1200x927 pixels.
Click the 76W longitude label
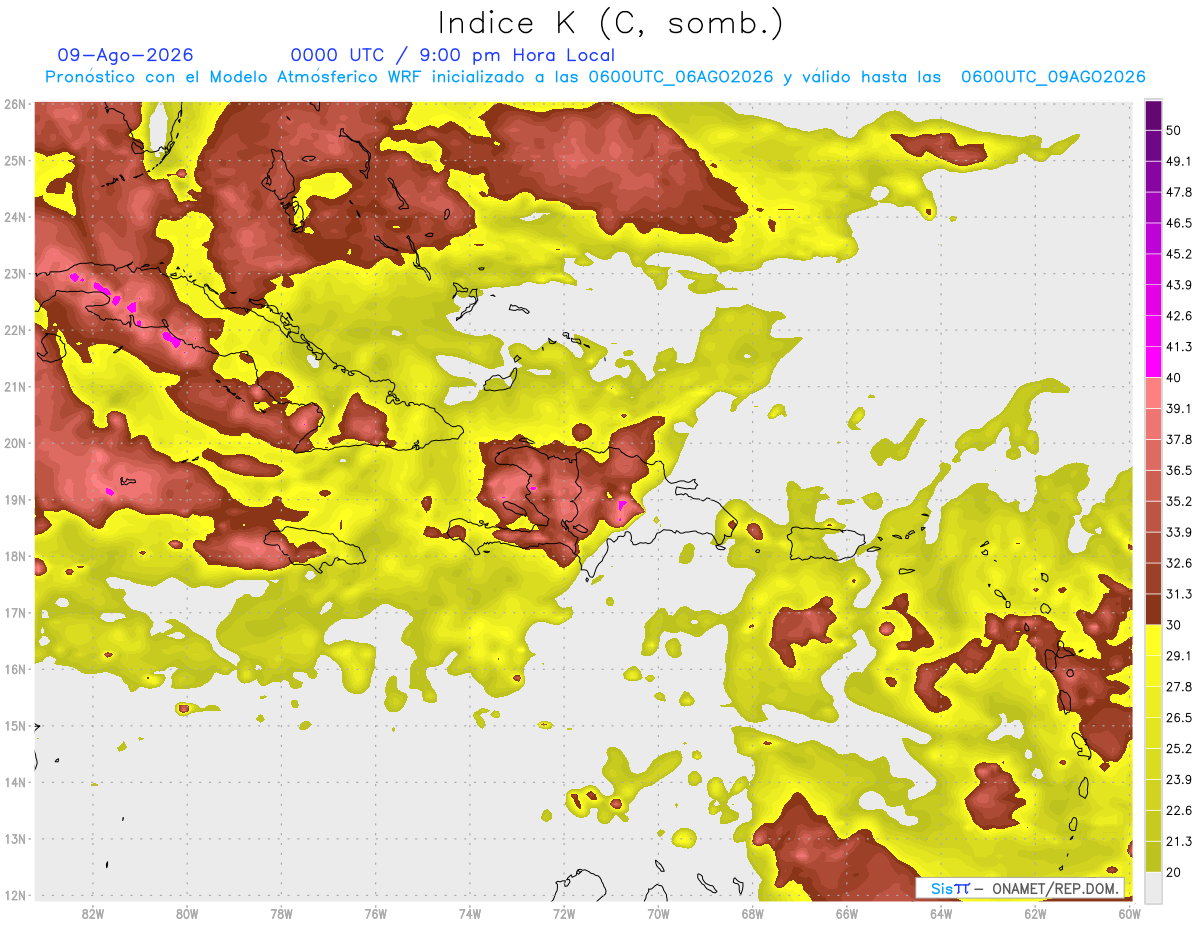point(376,914)
